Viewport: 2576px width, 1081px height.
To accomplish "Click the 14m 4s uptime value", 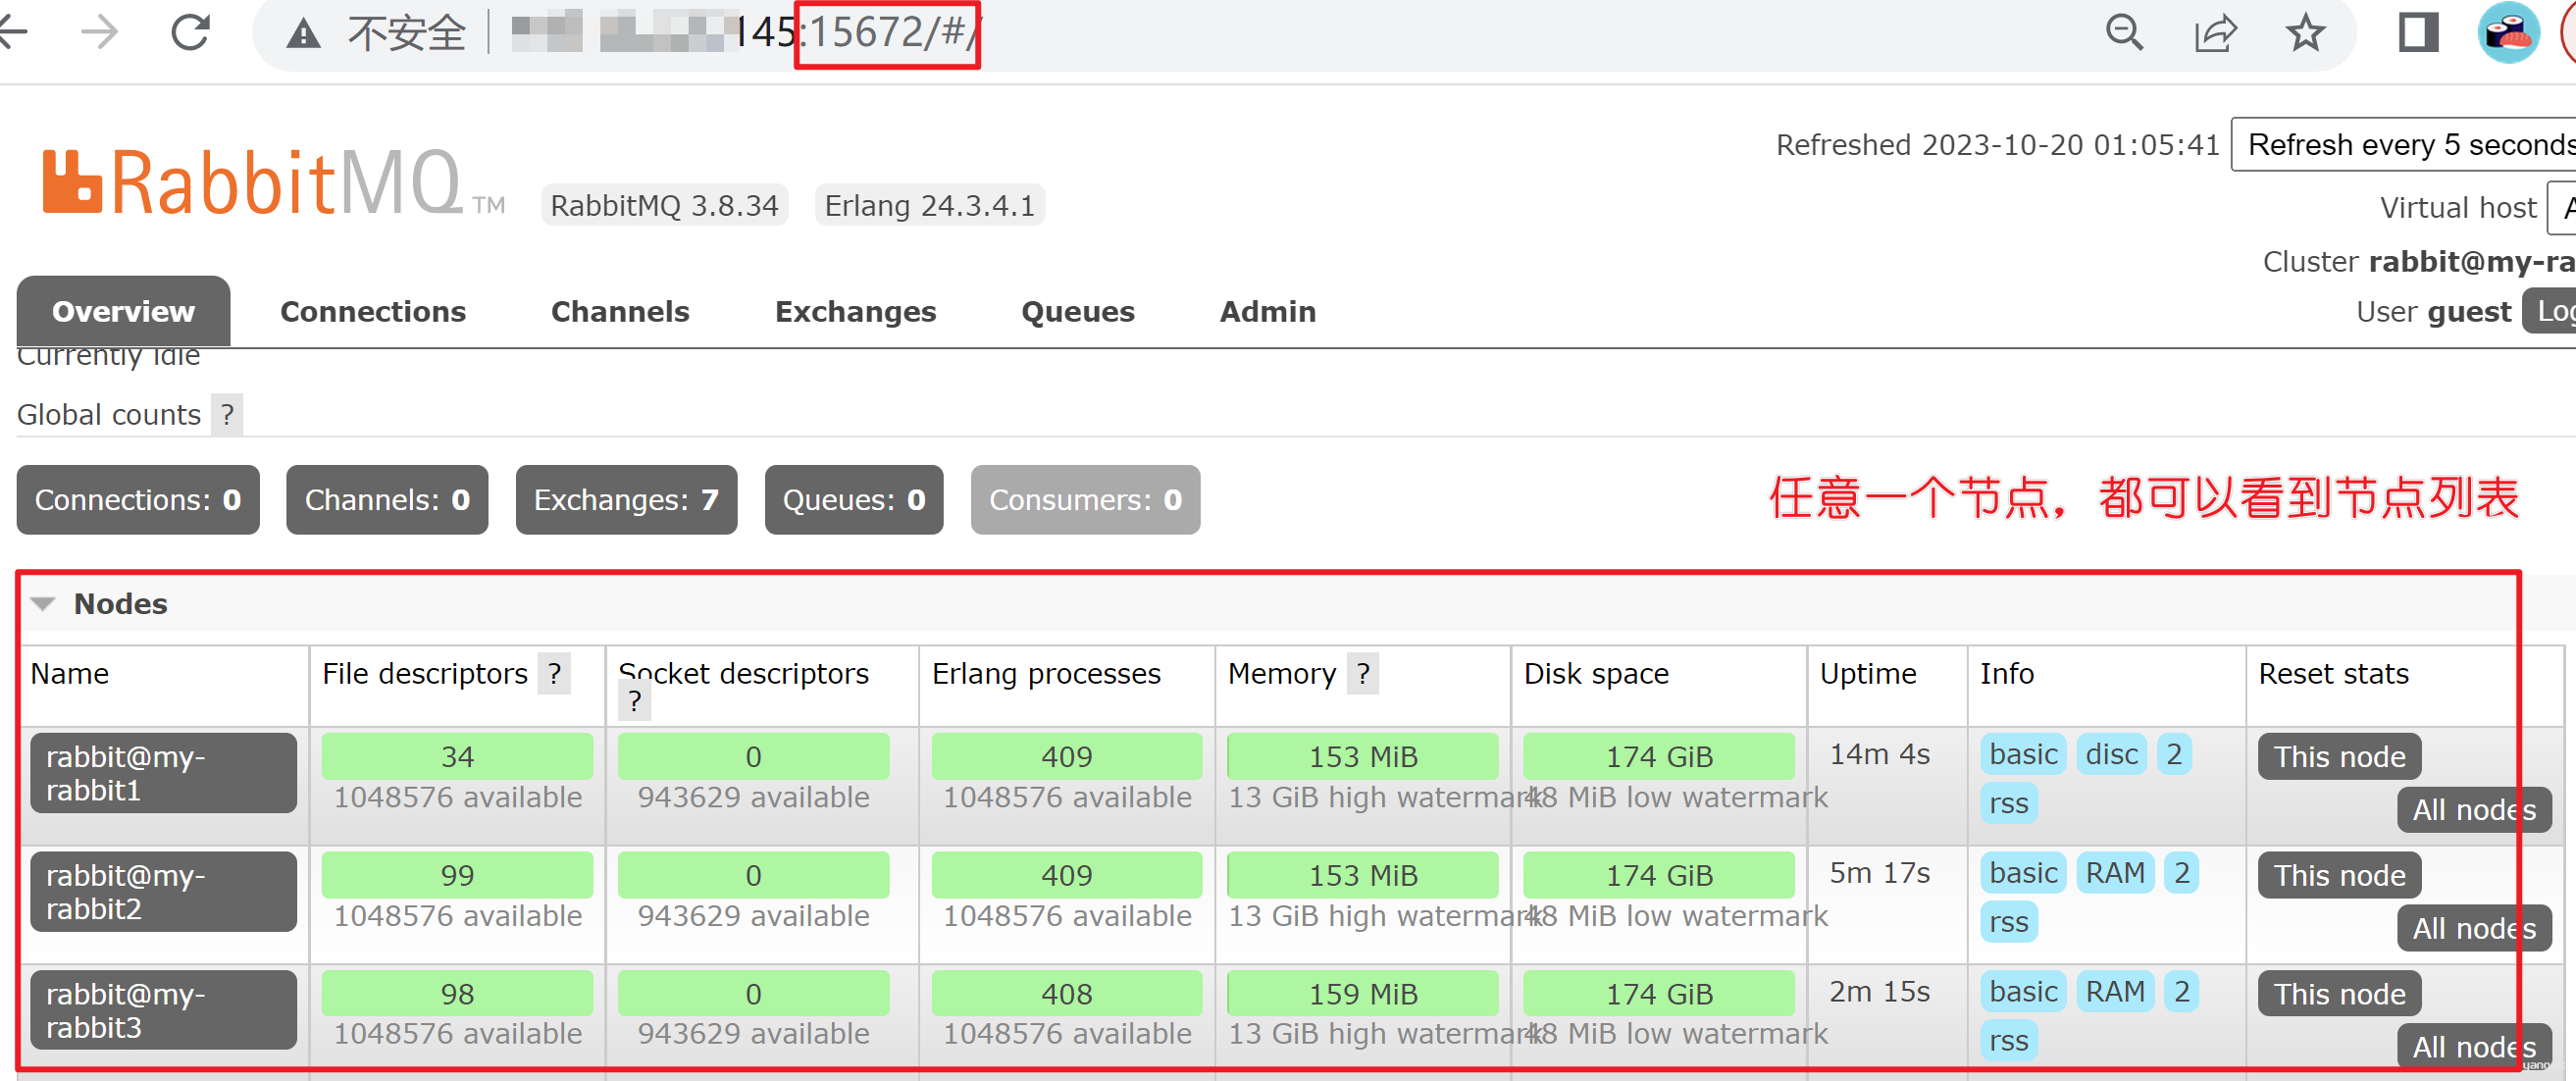I will (1879, 754).
